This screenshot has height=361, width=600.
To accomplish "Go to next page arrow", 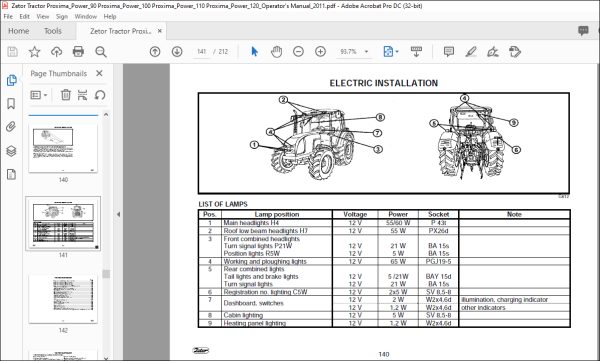I will pyautogui.click(x=177, y=52).
